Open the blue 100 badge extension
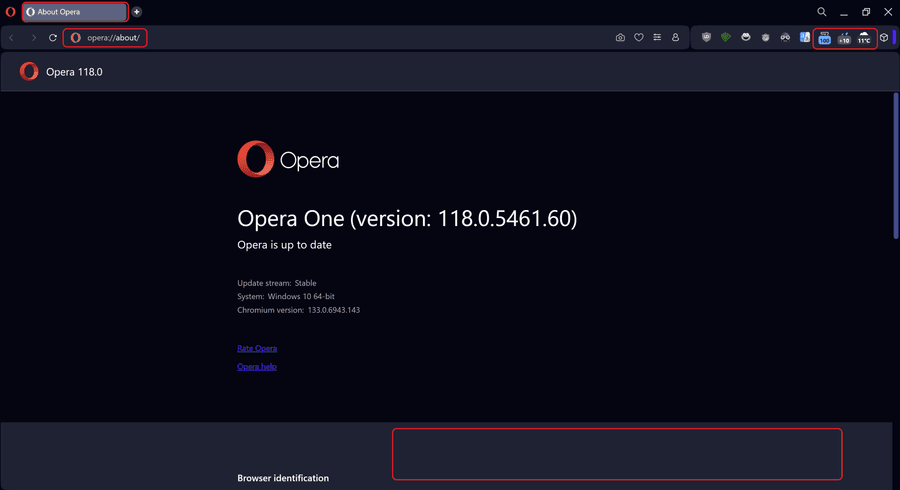Screen dimensions: 900x490 pyautogui.click(x=825, y=38)
